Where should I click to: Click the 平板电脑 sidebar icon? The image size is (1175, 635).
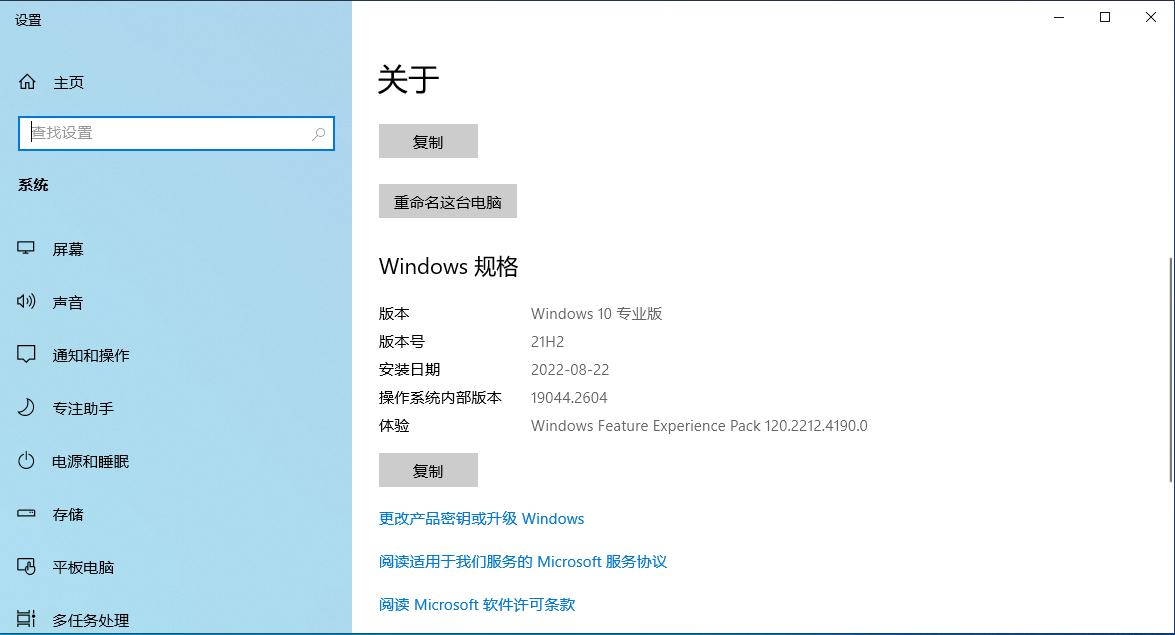pyautogui.click(x=25, y=567)
